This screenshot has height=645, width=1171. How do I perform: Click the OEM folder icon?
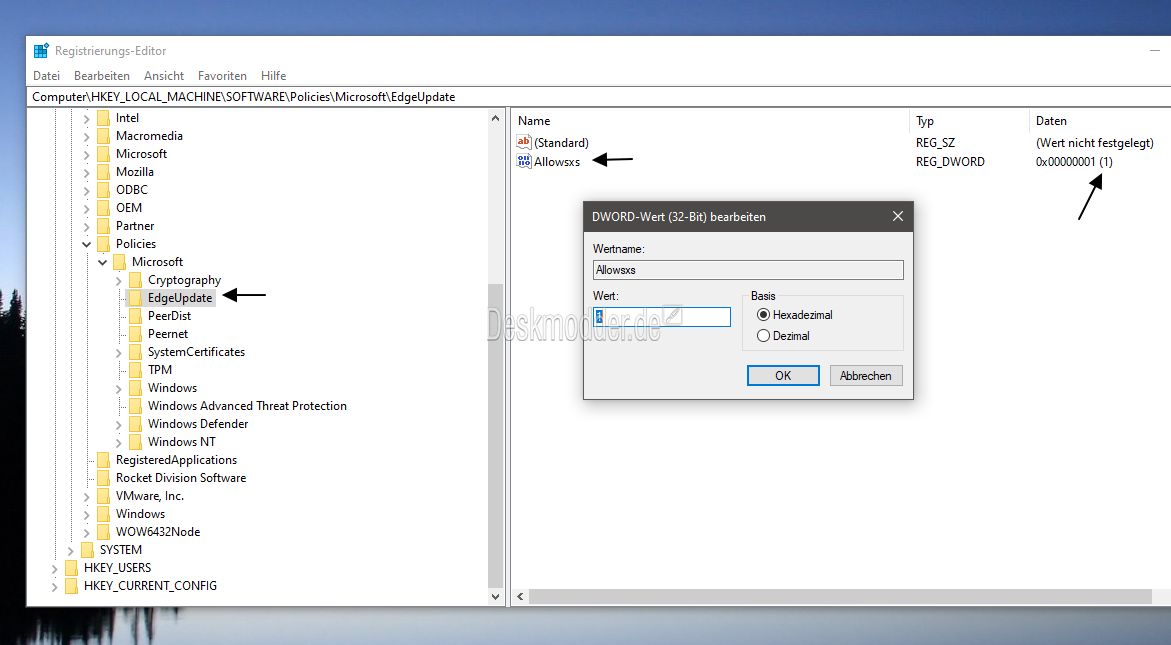click(103, 208)
